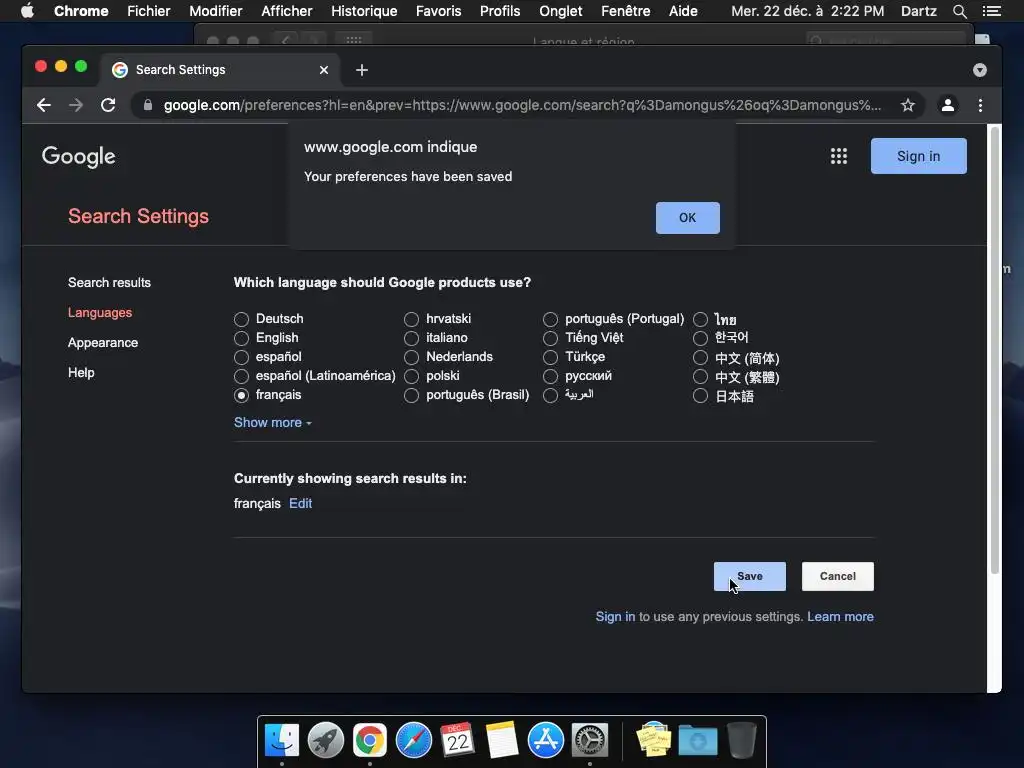Viewport: 1024px width, 768px height.
Task: Open the Trash in the dock
Action: (x=742, y=740)
